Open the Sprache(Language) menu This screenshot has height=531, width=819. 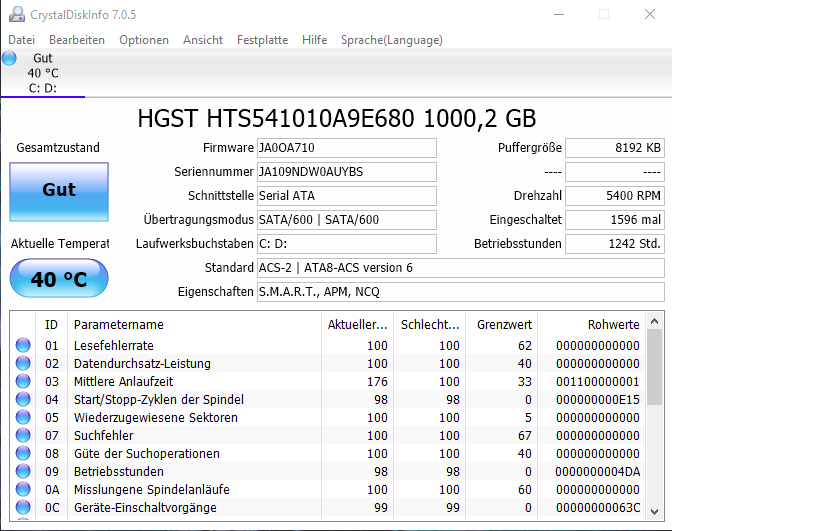[x=392, y=40]
